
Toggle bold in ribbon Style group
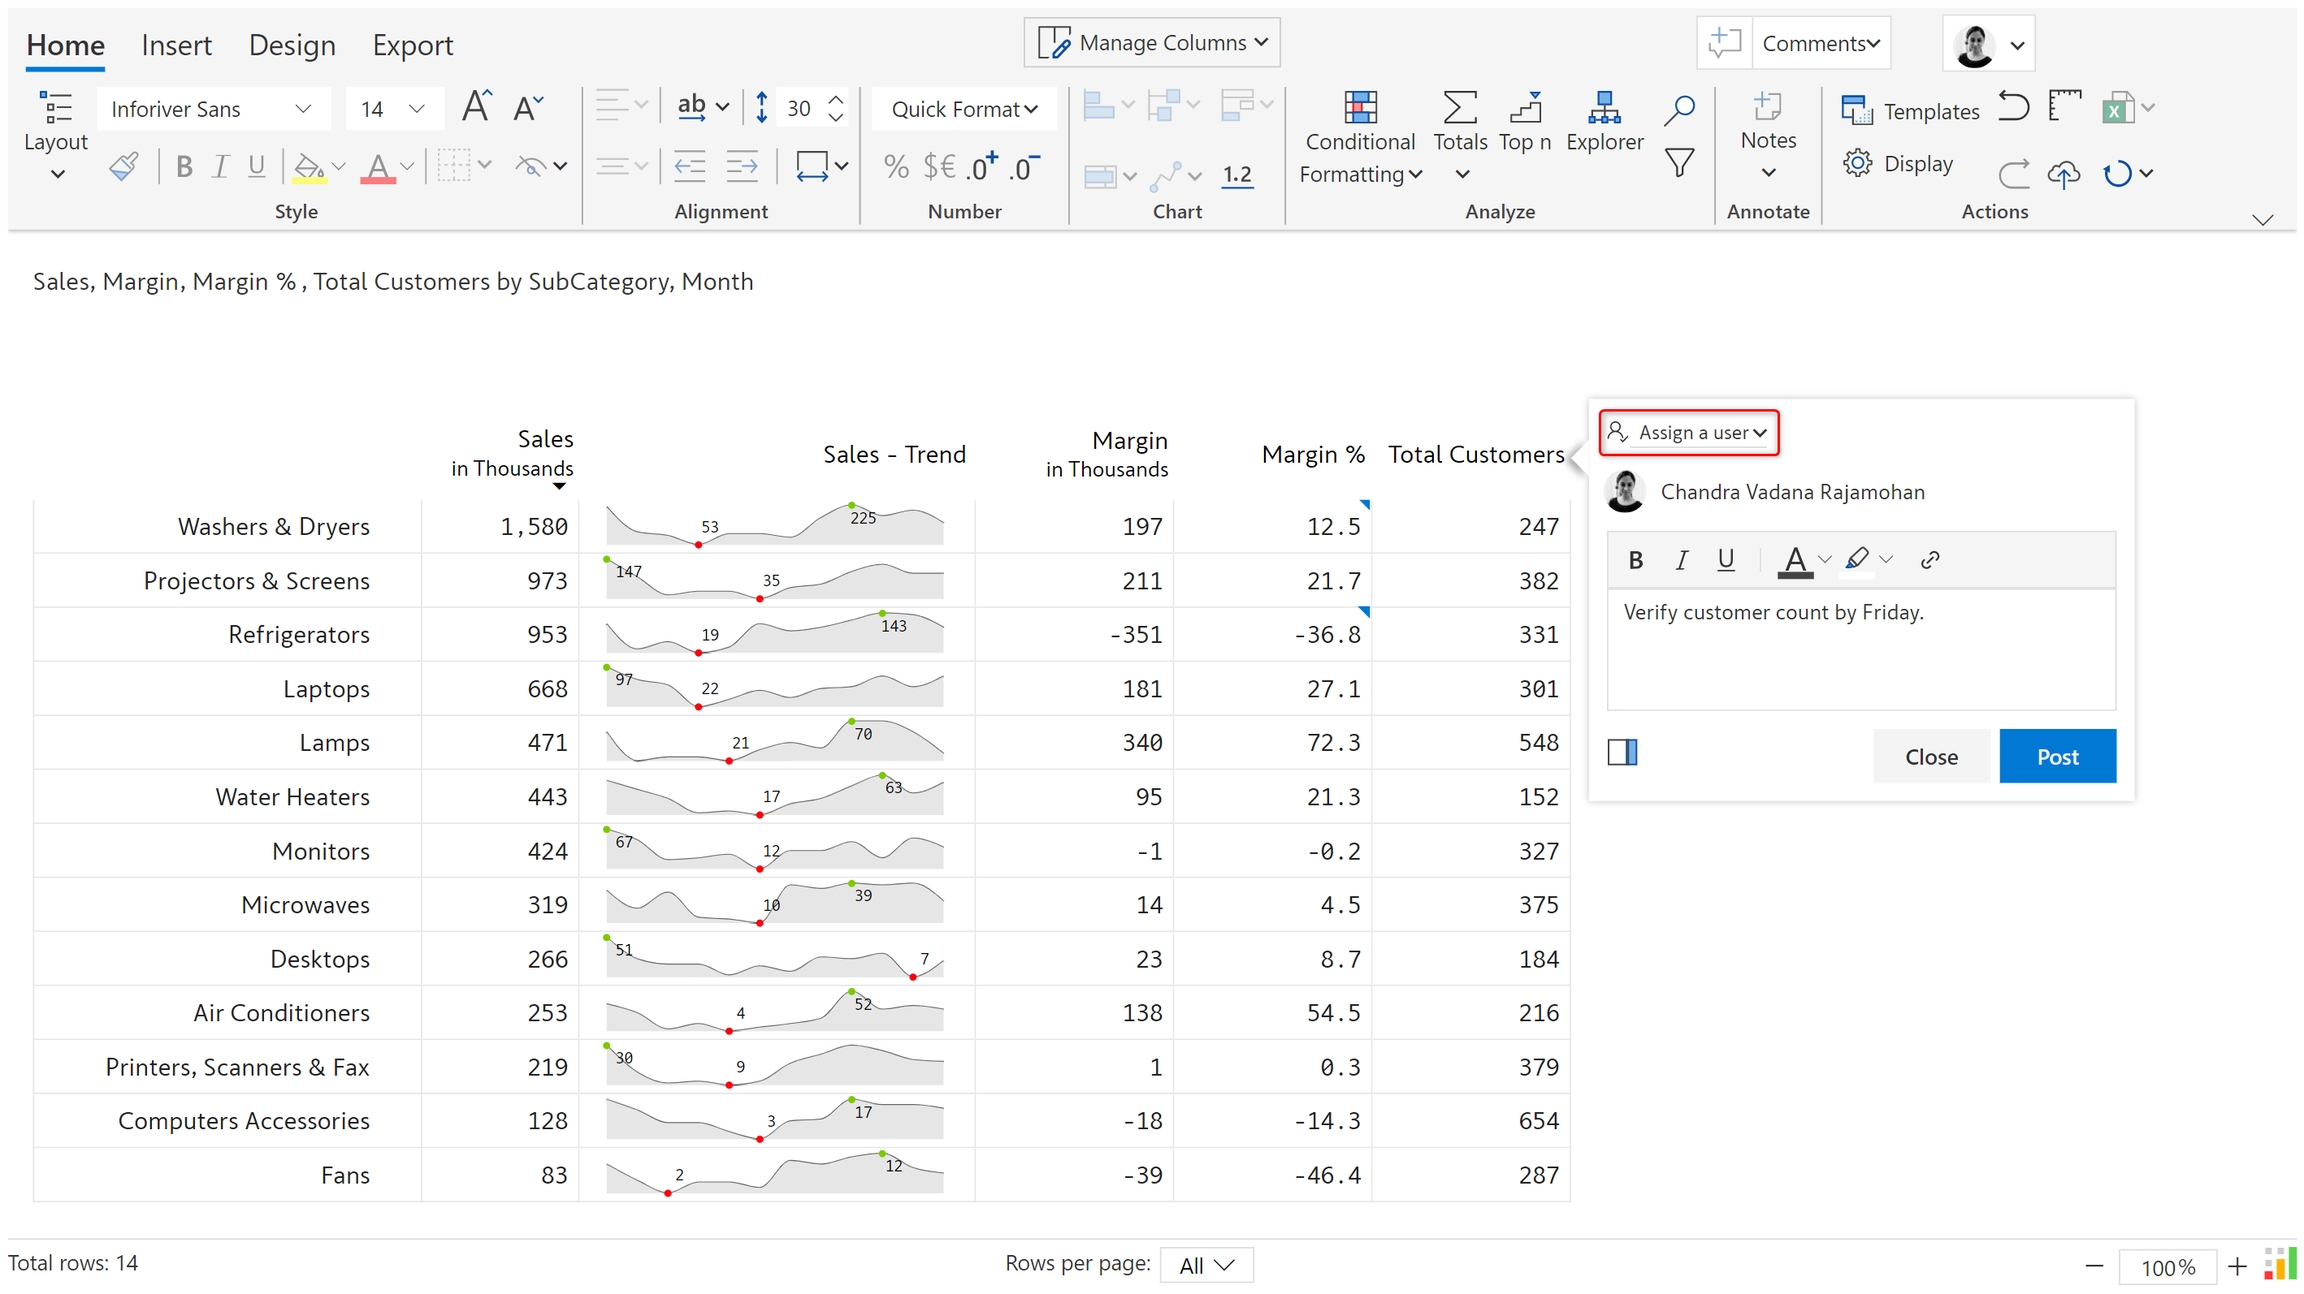pyautogui.click(x=184, y=166)
